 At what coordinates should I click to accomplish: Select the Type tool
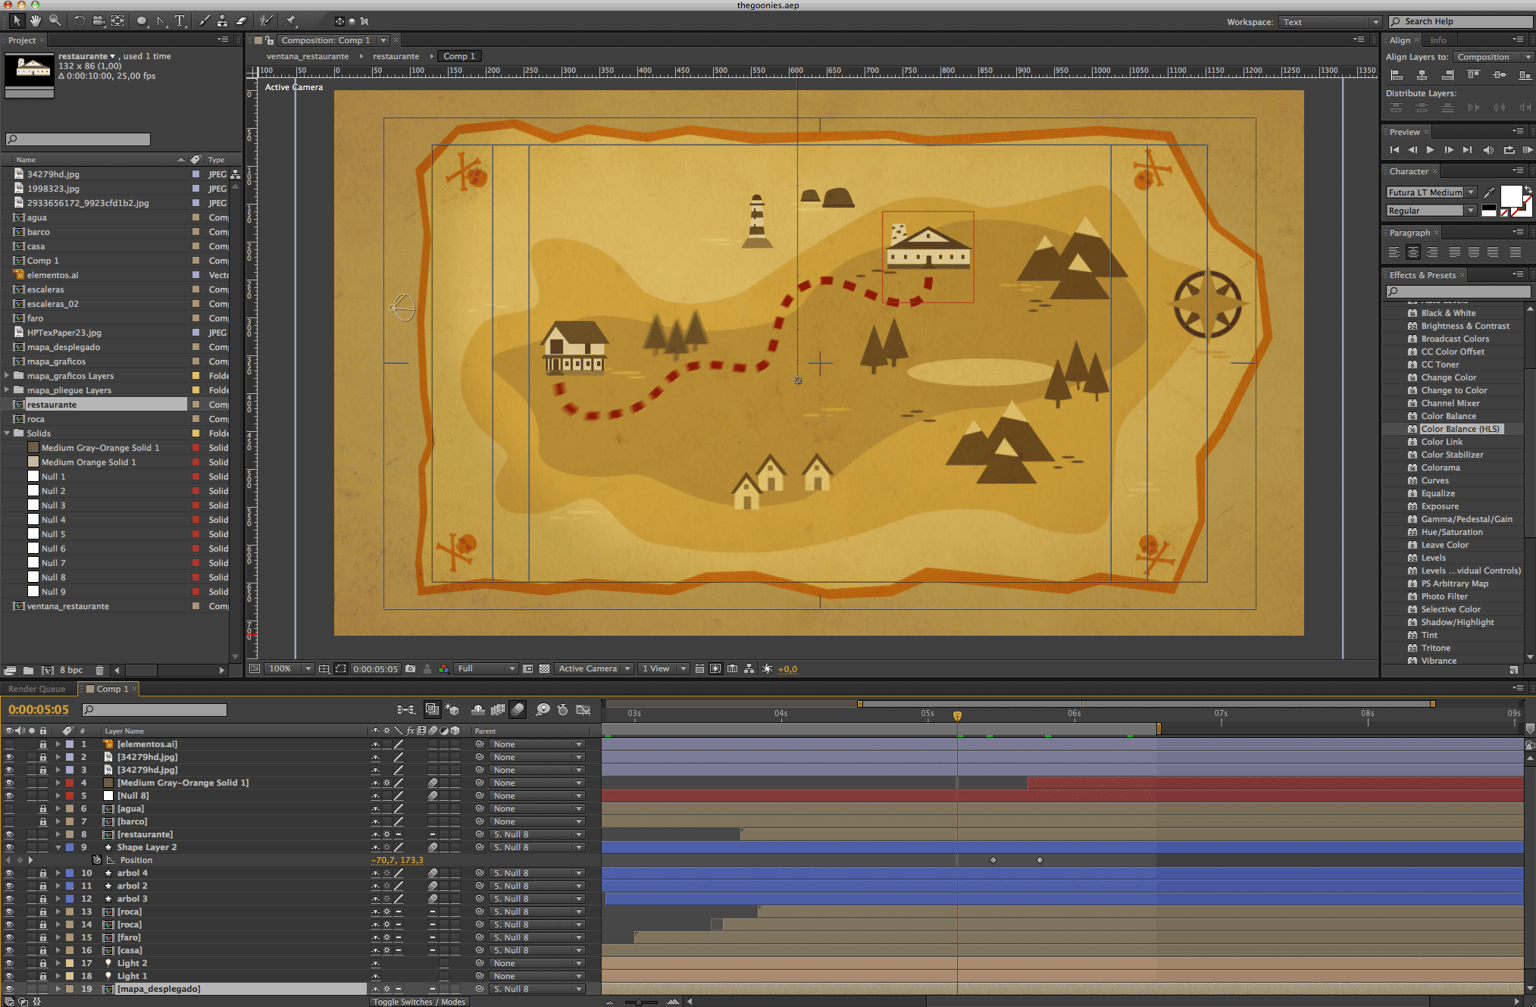coord(180,20)
